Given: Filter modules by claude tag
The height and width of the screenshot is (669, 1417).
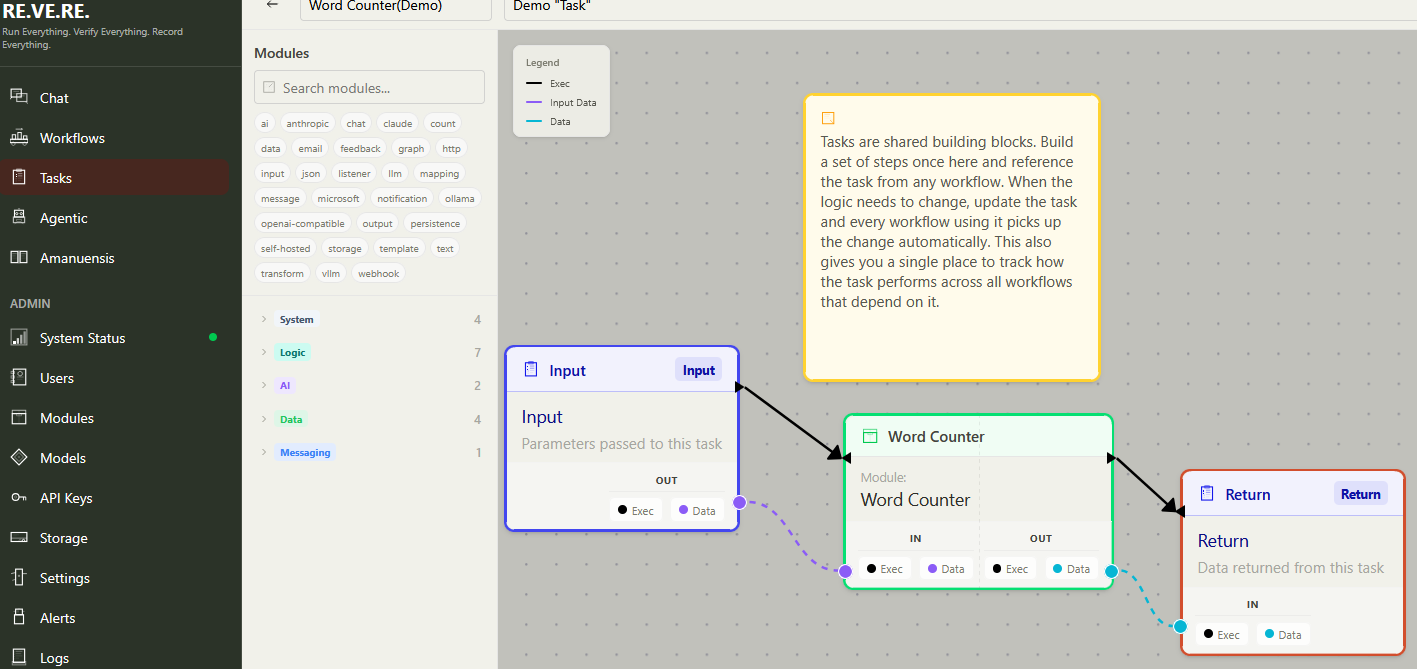Looking at the screenshot, I should click(x=397, y=124).
